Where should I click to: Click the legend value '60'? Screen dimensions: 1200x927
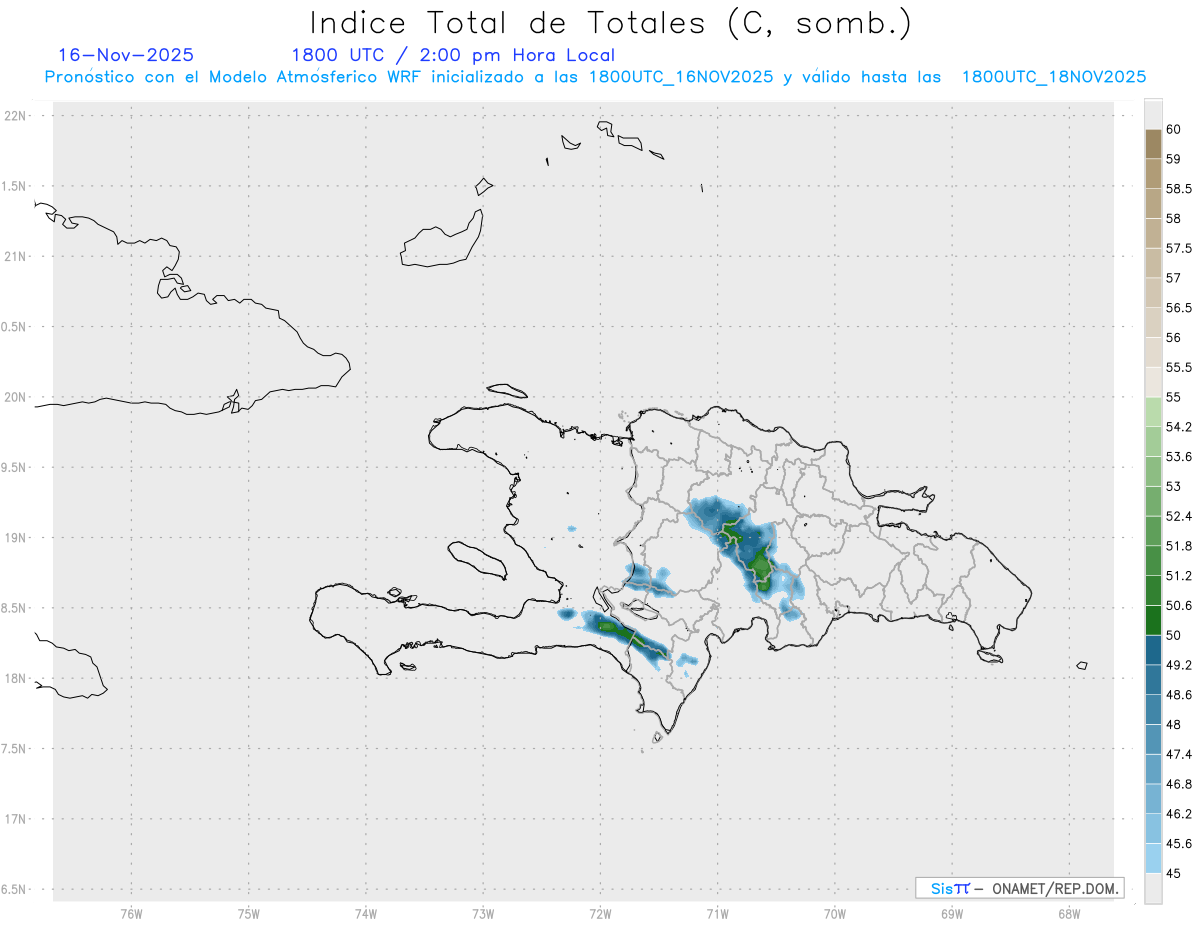coord(1173,129)
